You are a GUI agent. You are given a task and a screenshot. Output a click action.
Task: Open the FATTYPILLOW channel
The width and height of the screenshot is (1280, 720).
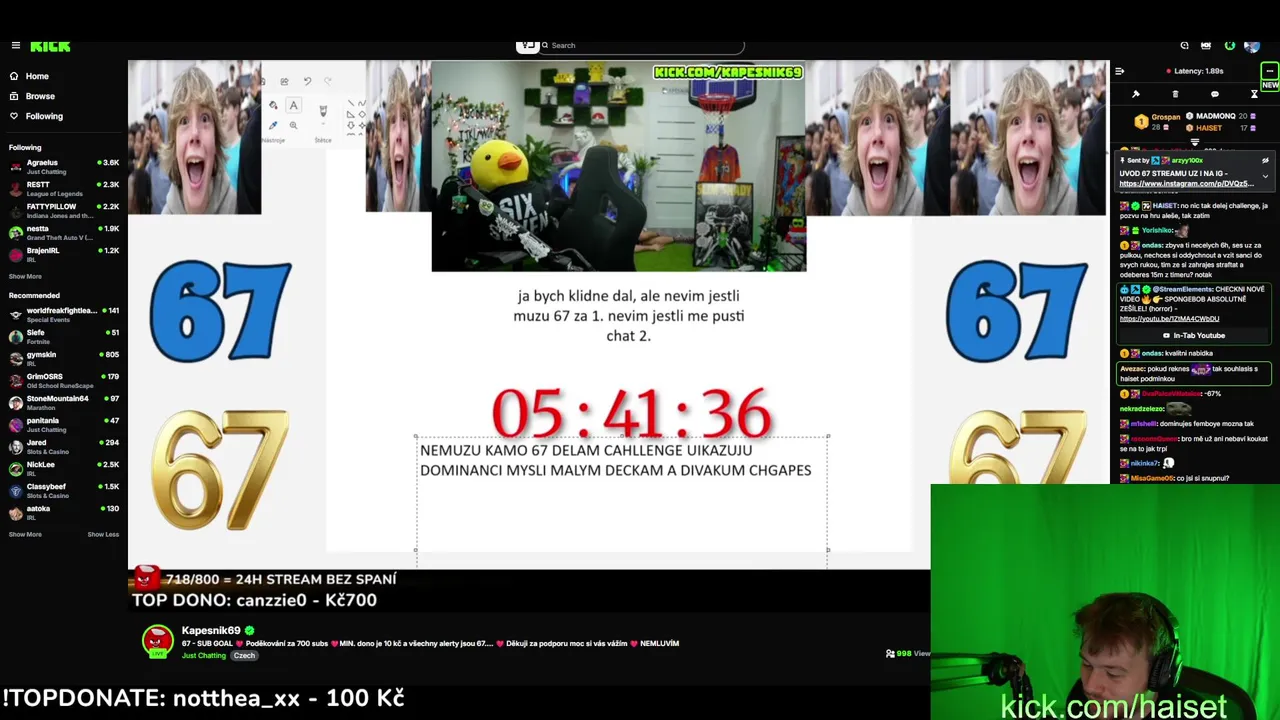(64, 210)
